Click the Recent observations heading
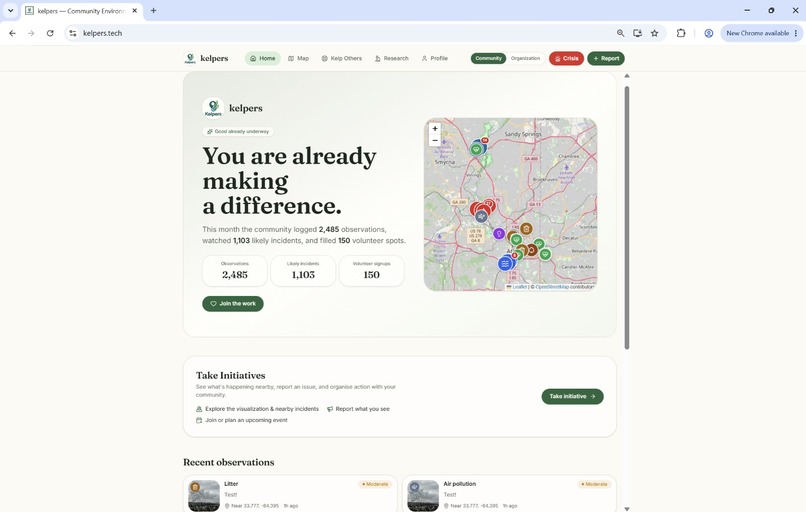 pos(229,462)
